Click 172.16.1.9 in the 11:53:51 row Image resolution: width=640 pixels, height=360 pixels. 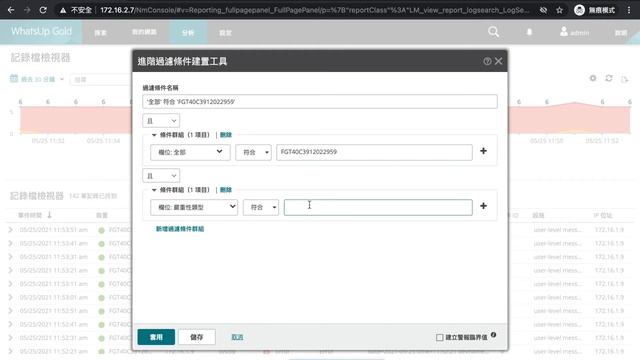(609, 230)
